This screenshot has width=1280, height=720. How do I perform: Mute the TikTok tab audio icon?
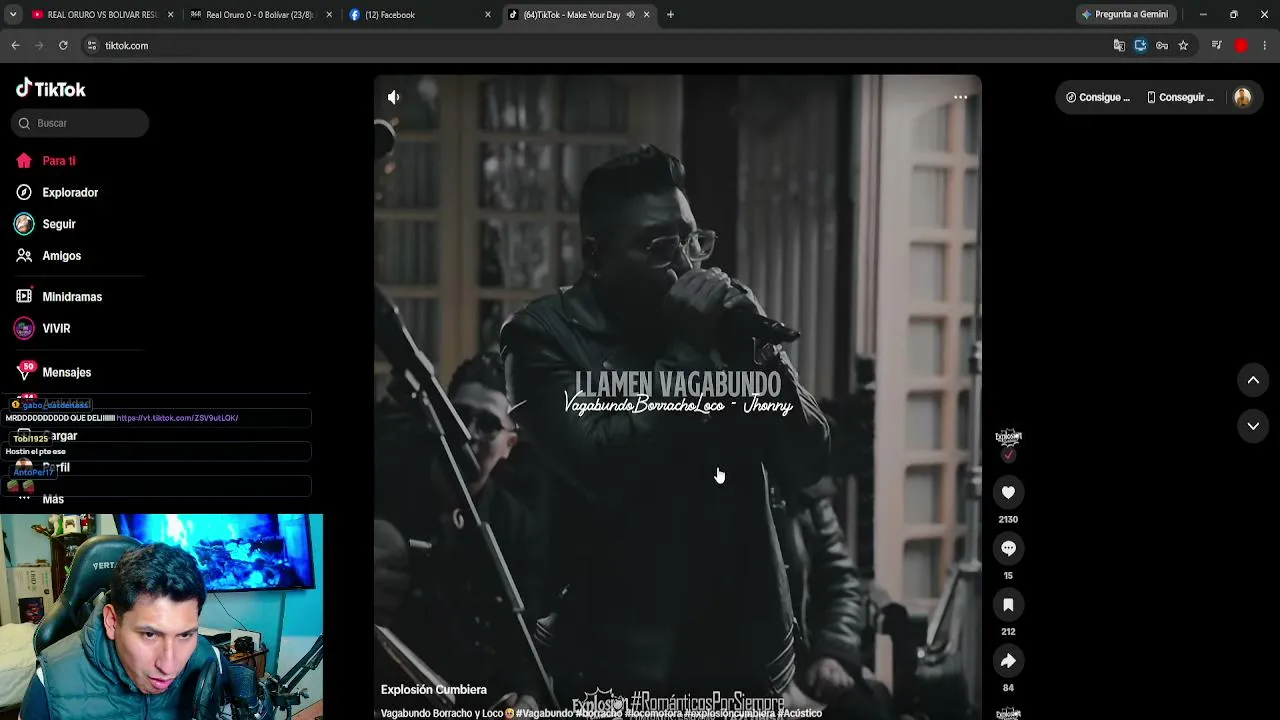point(630,15)
